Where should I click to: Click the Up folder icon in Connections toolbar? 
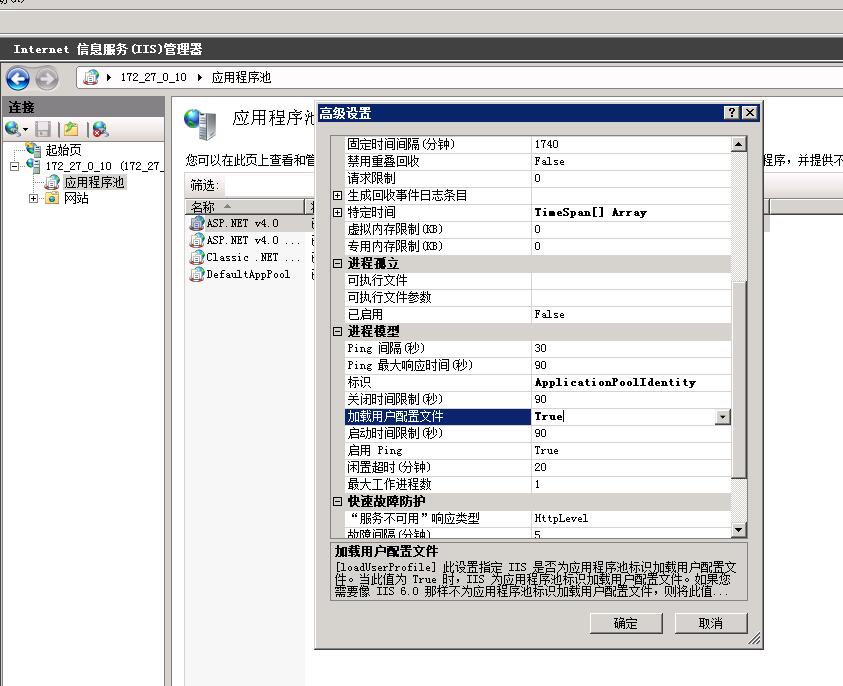[71, 129]
